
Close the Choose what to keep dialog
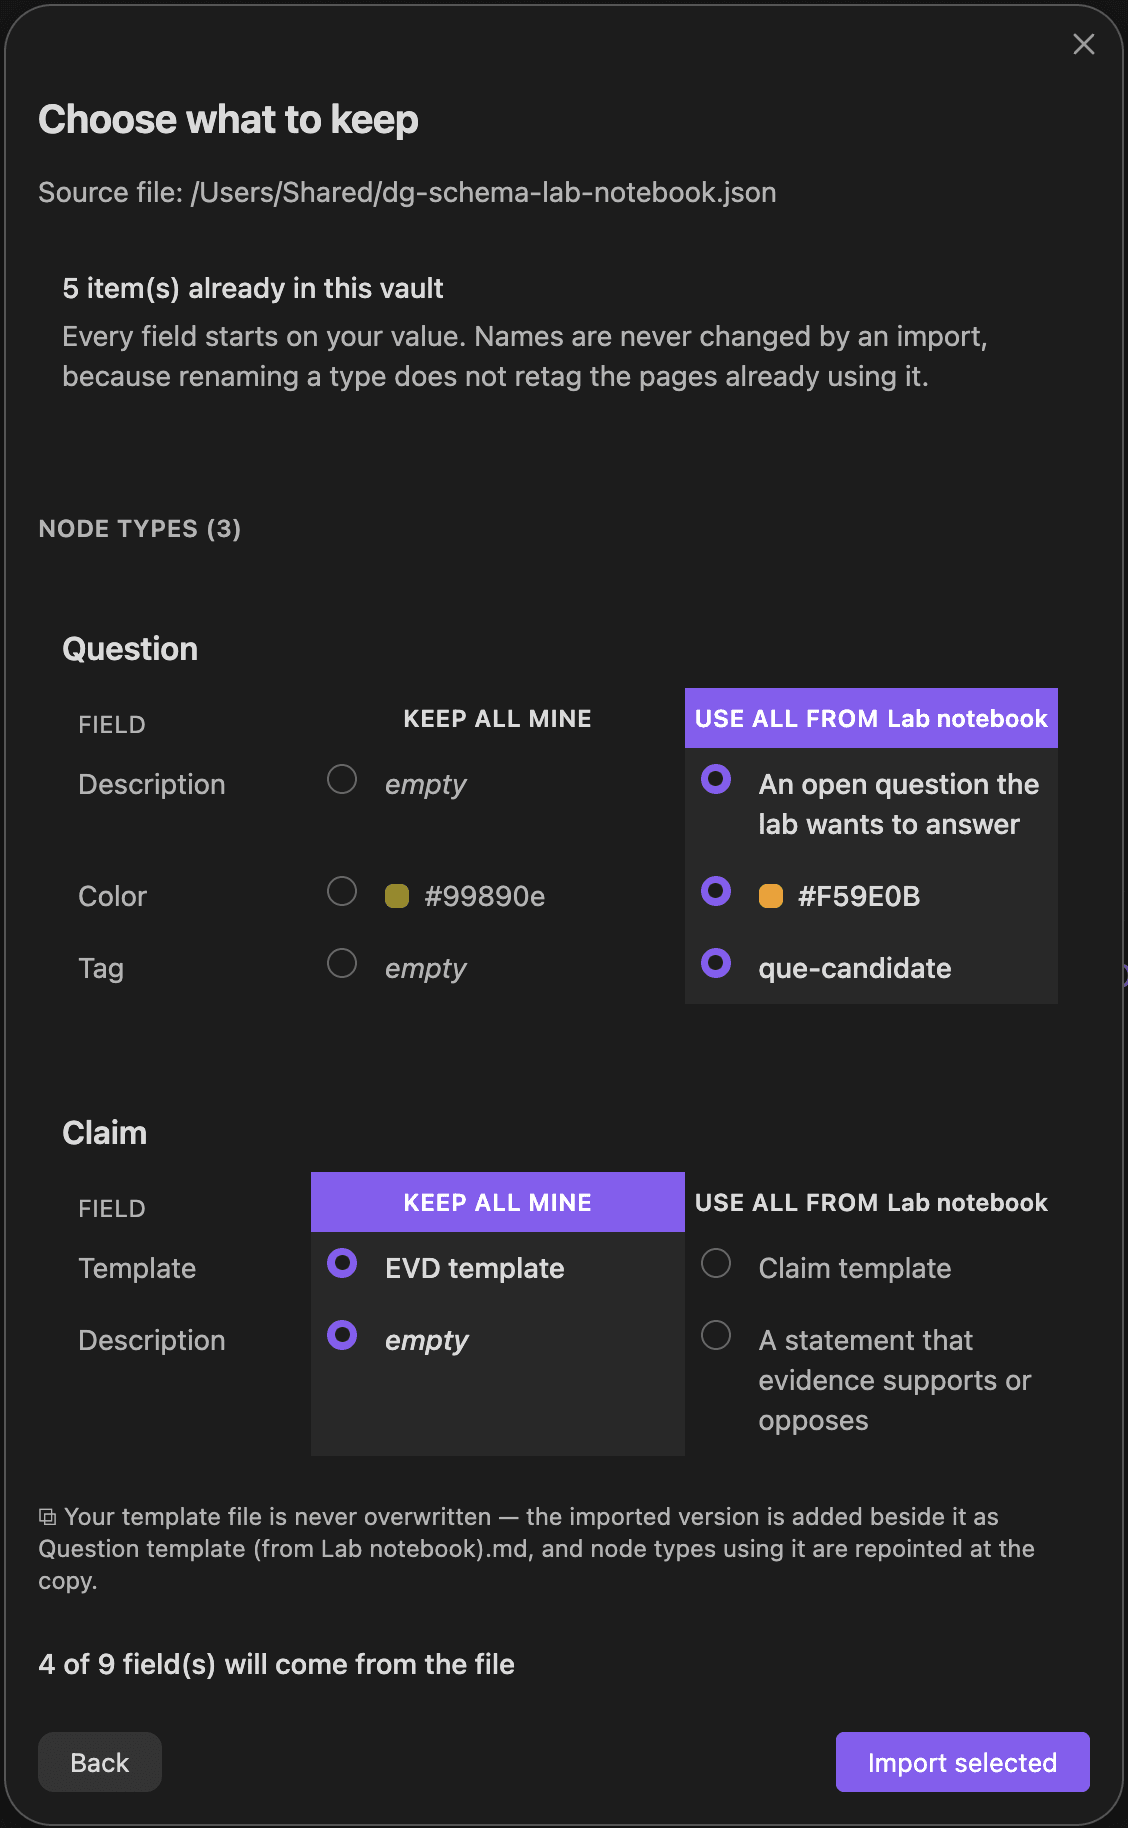click(1084, 44)
